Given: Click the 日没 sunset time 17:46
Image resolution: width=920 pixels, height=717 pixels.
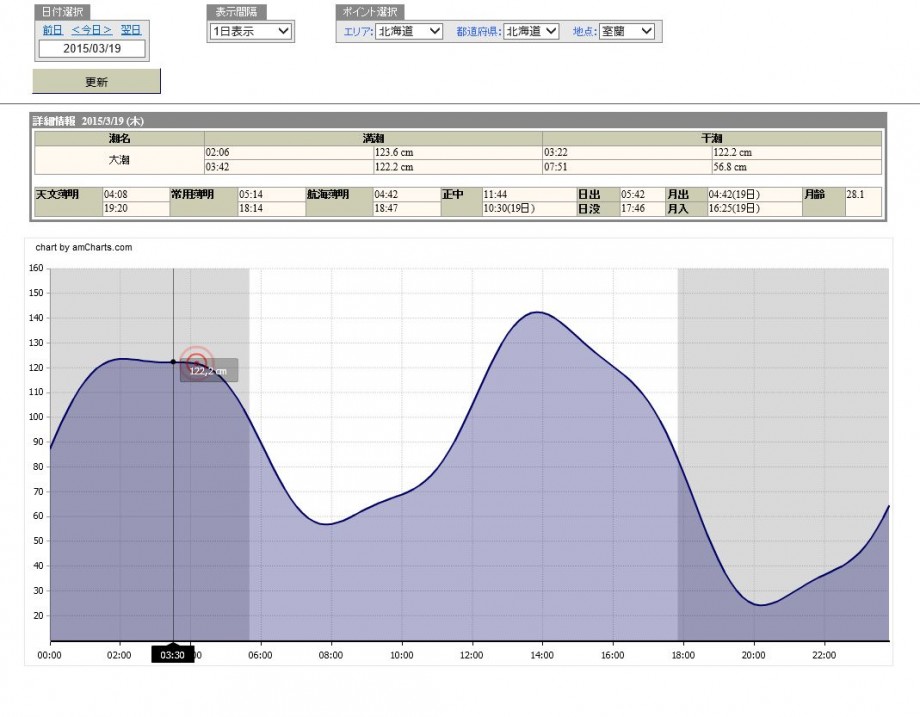Looking at the screenshot, I should (633, 208).
